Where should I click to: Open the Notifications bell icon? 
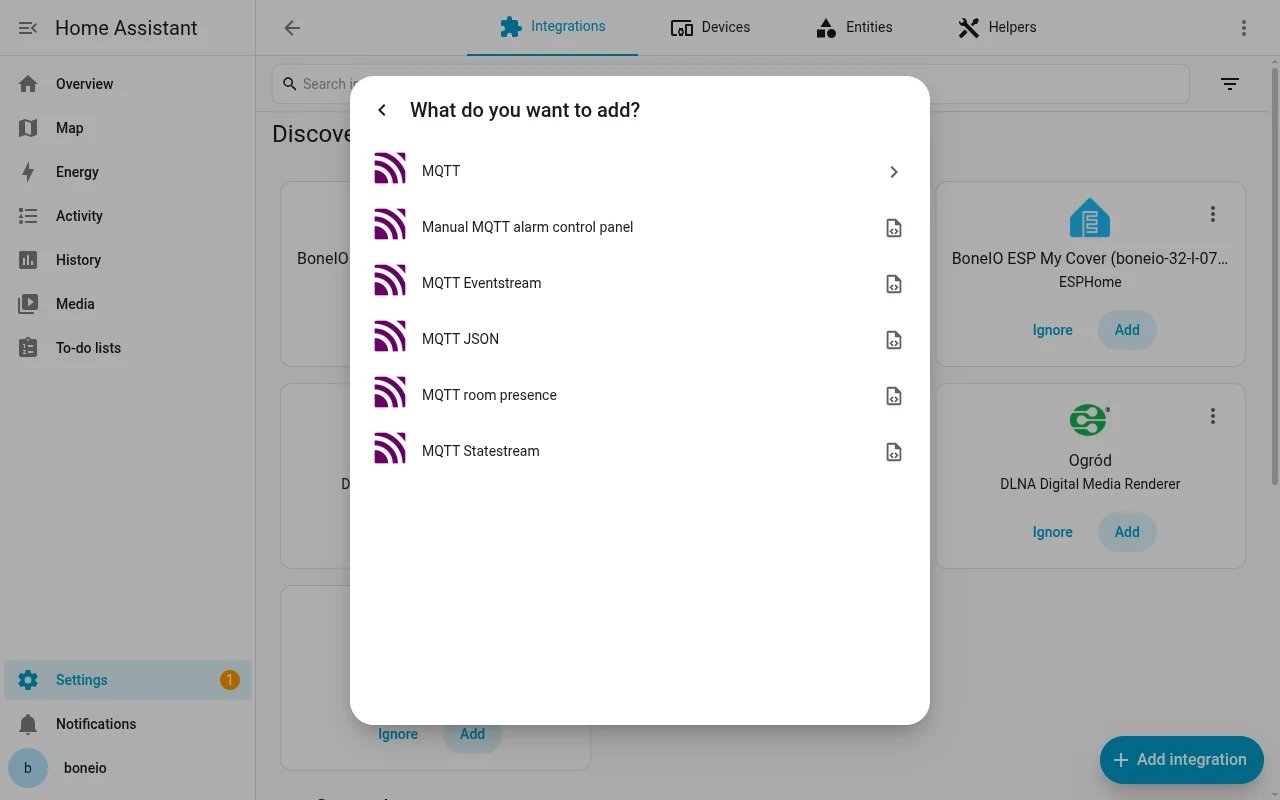28,724
